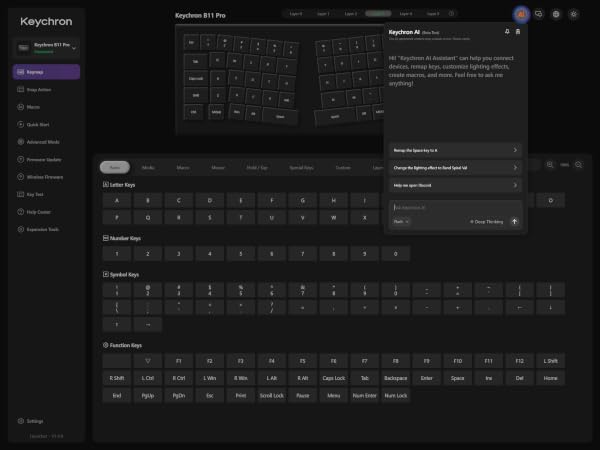
Task: Switch to the Media keycode tab
Action: point(148,167)
